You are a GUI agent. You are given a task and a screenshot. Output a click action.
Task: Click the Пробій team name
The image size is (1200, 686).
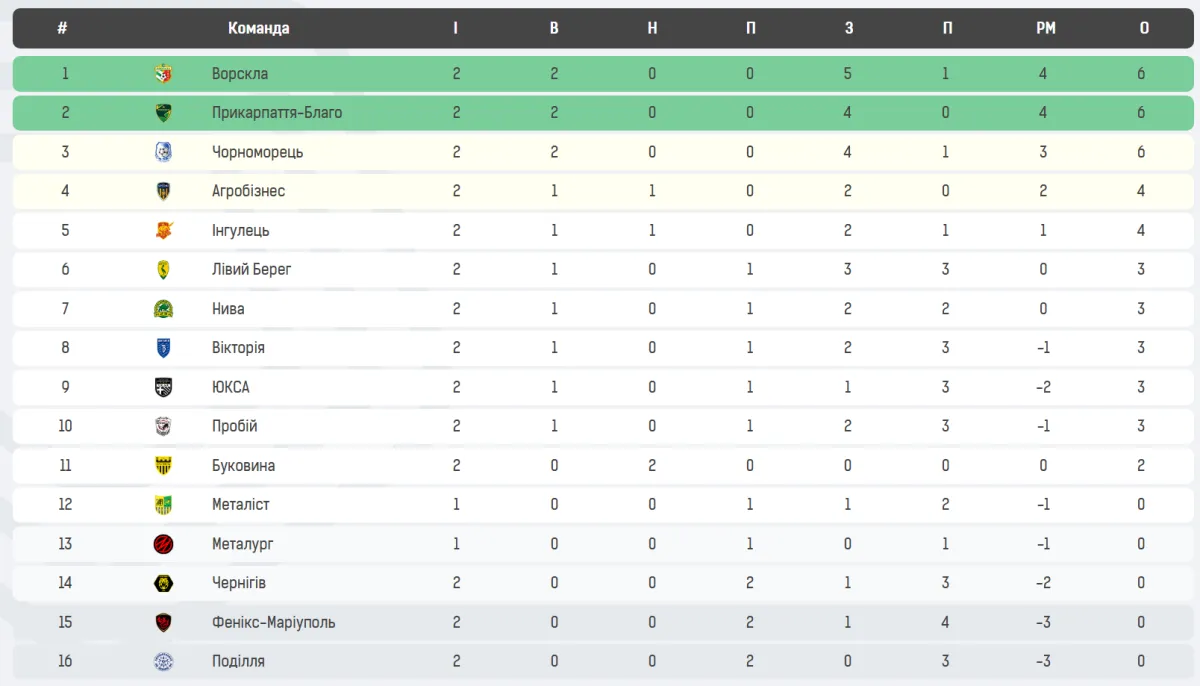235,426
